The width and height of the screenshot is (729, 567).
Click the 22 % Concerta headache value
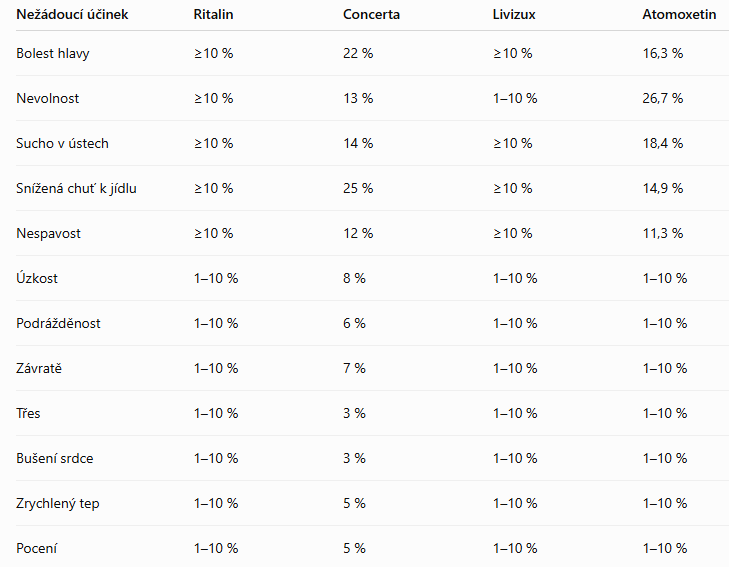358,53
